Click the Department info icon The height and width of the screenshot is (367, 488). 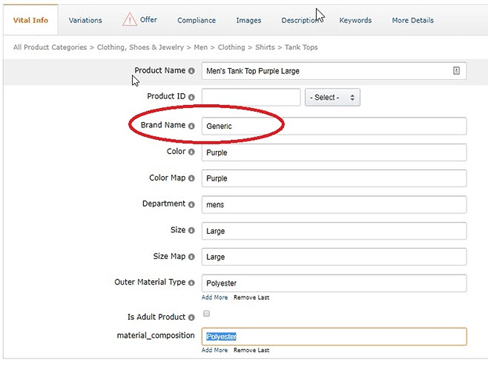coord(191,204)
